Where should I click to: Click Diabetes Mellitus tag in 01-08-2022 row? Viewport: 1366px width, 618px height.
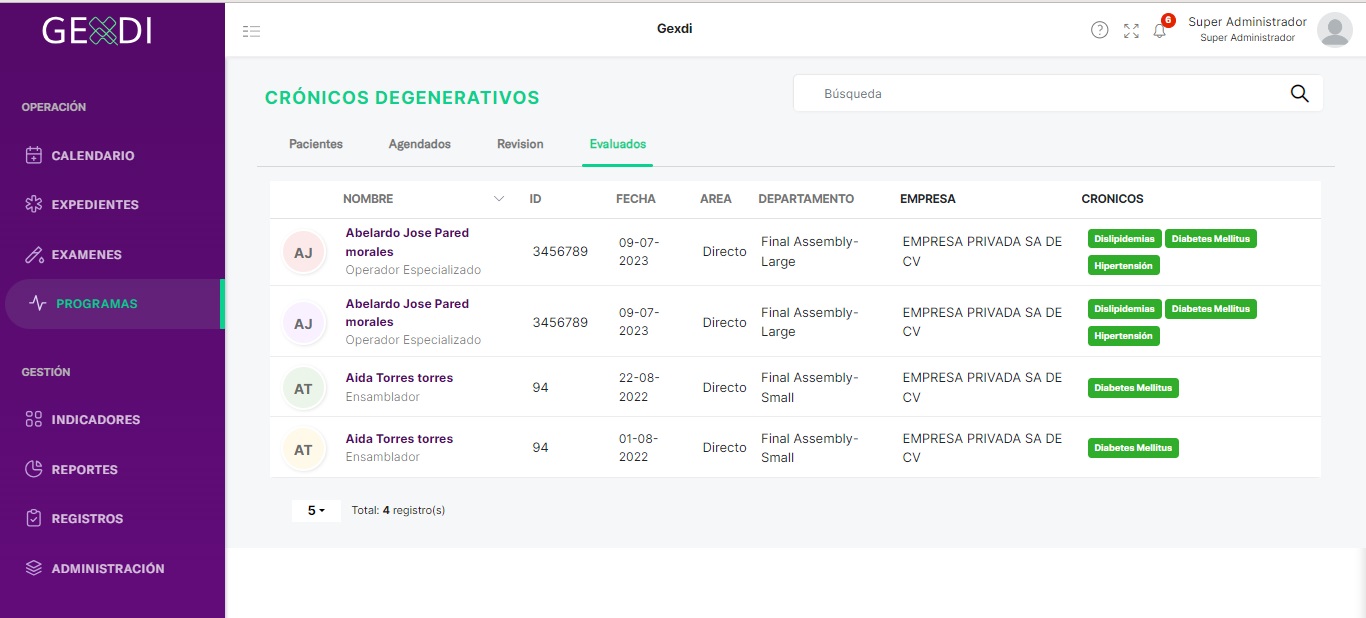coord(1133,448)
